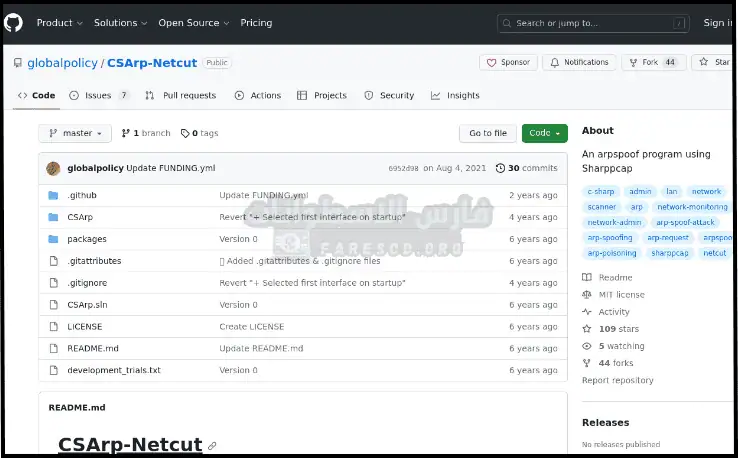This screenshot has width=738, height=458.
Task: Click the globalpolicy avatar in commit row
Action: [54, 168]
